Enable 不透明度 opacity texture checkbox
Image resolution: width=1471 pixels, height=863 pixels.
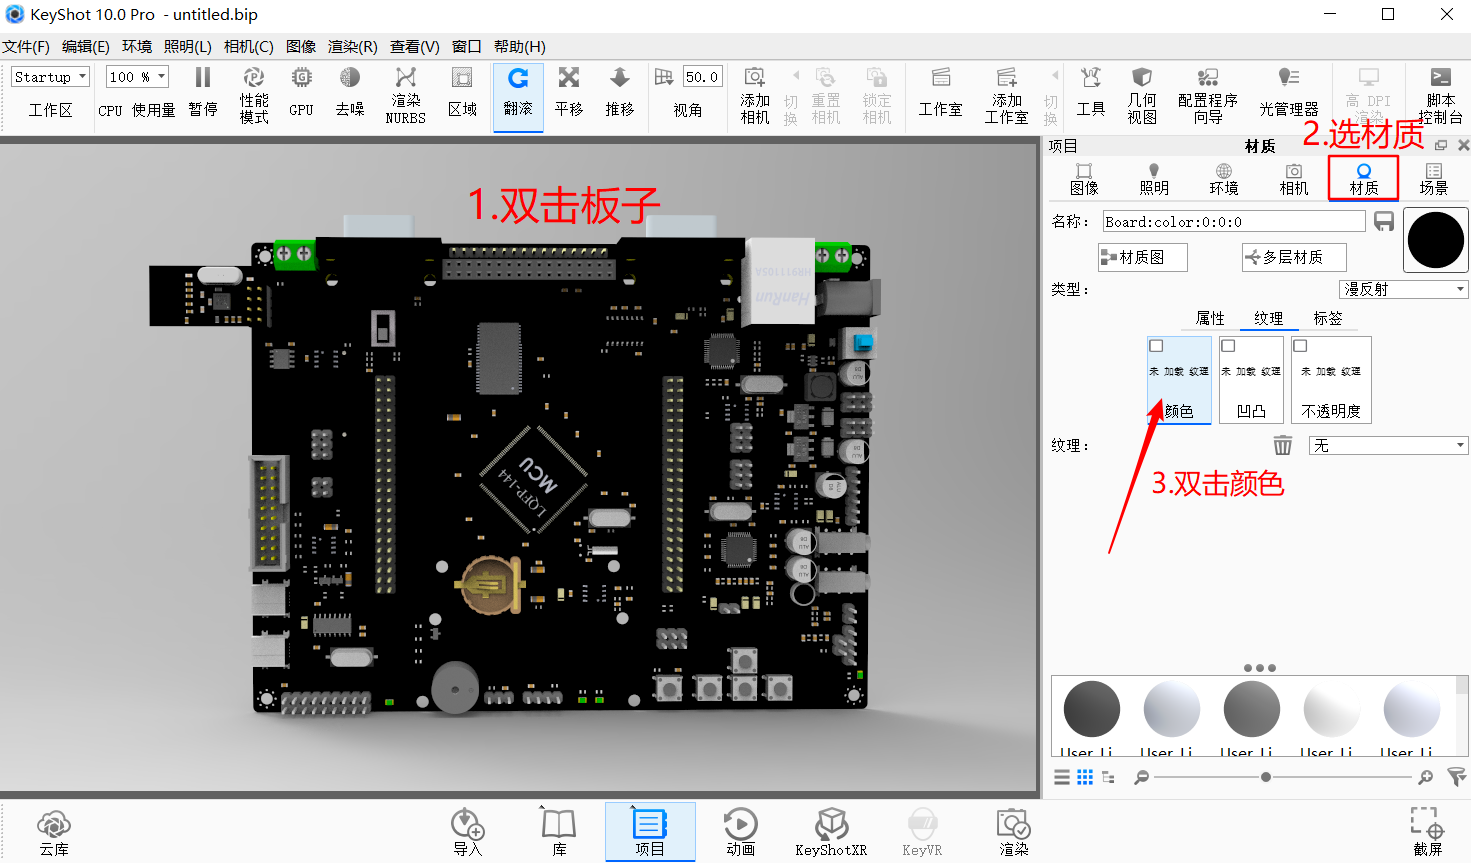[1300, 346]
